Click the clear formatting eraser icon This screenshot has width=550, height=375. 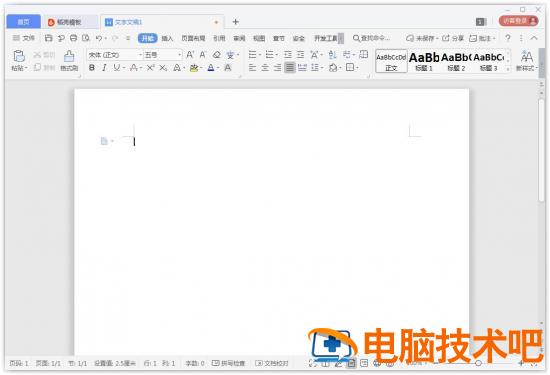click(217, 55)
